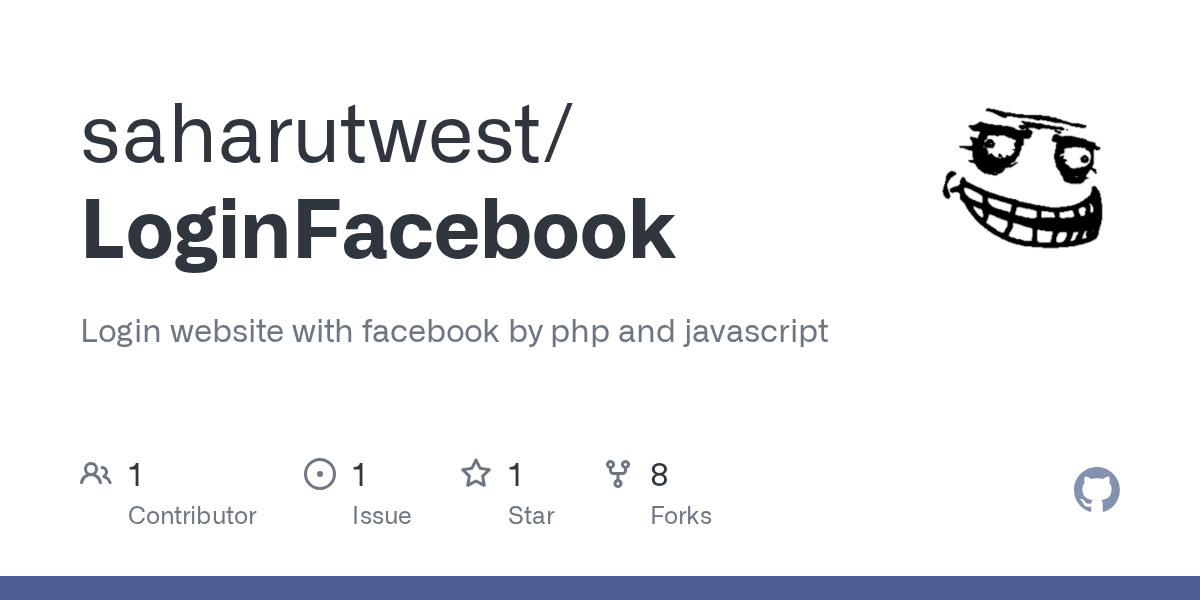
Task: Click the fork count 8
Action: pos(659,475)
